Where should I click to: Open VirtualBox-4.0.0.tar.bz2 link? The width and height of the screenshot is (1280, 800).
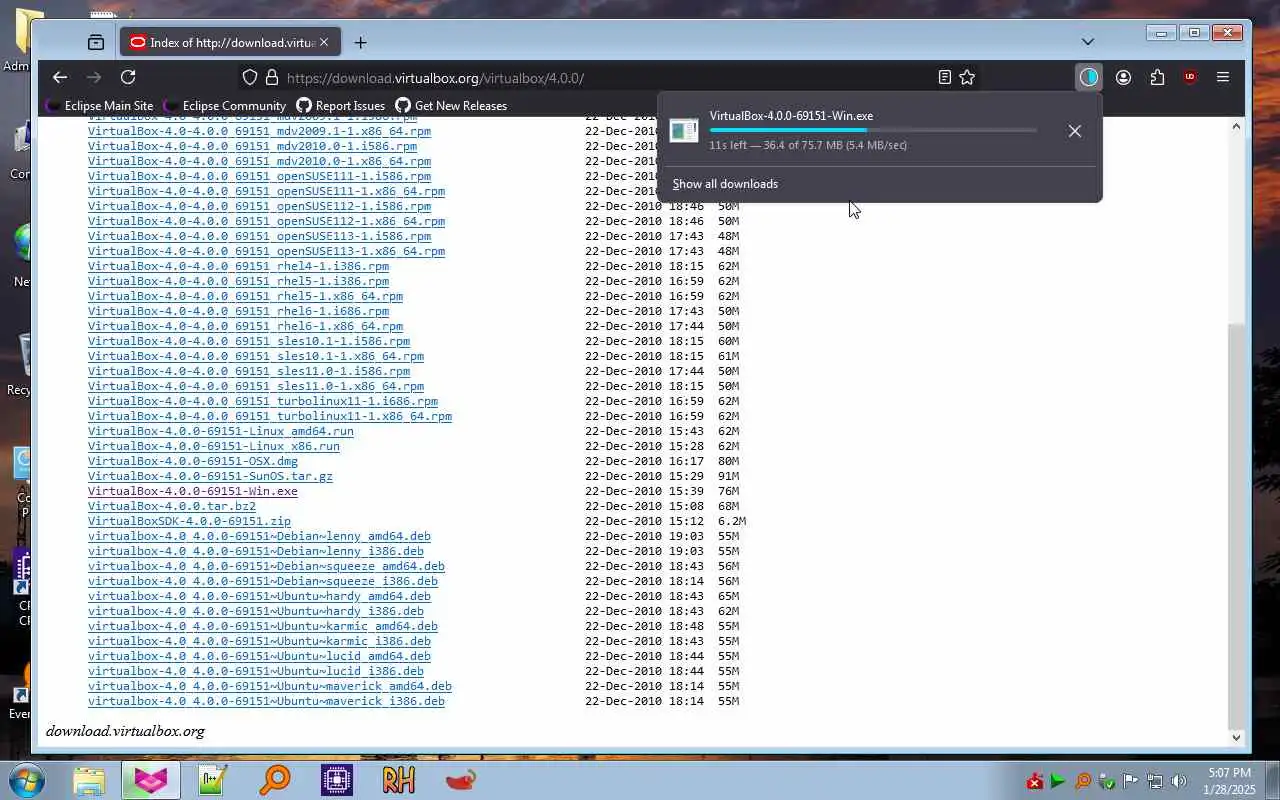[171, 506]
